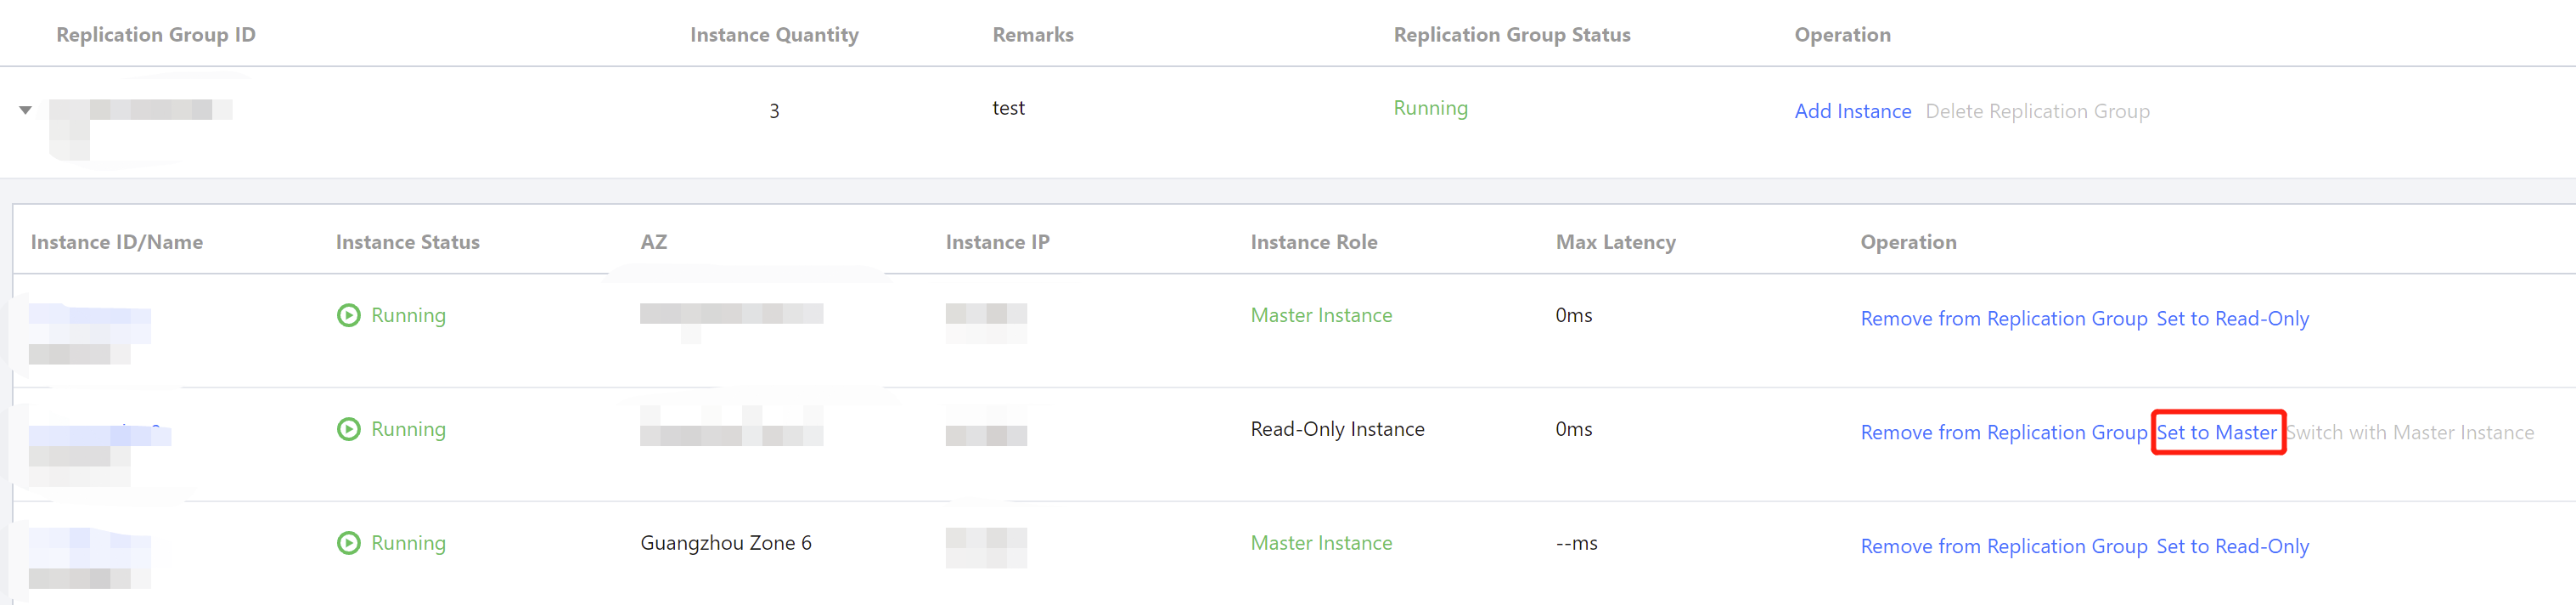This screenshot has height=605, width=2576.
Task: Set first master instance to Read-Only
Action: tap(2232, 318)
